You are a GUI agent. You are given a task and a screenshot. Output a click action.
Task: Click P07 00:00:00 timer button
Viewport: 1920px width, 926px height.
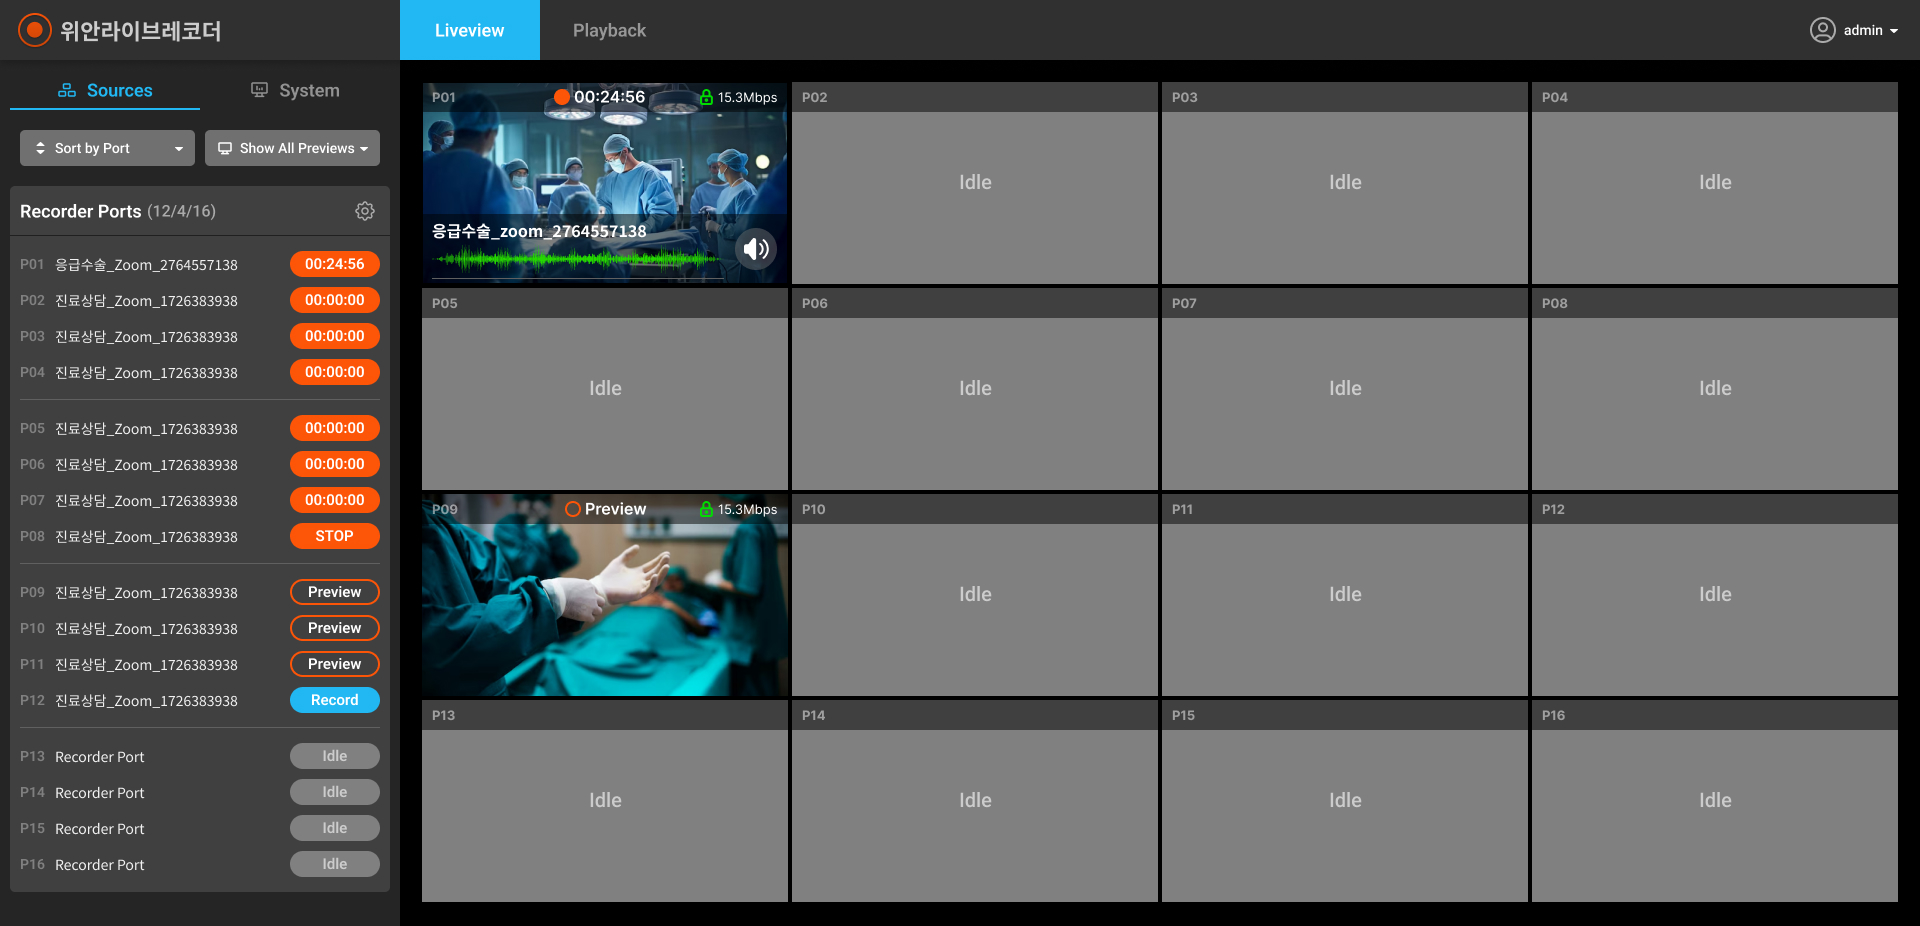[x=335, y=500]
